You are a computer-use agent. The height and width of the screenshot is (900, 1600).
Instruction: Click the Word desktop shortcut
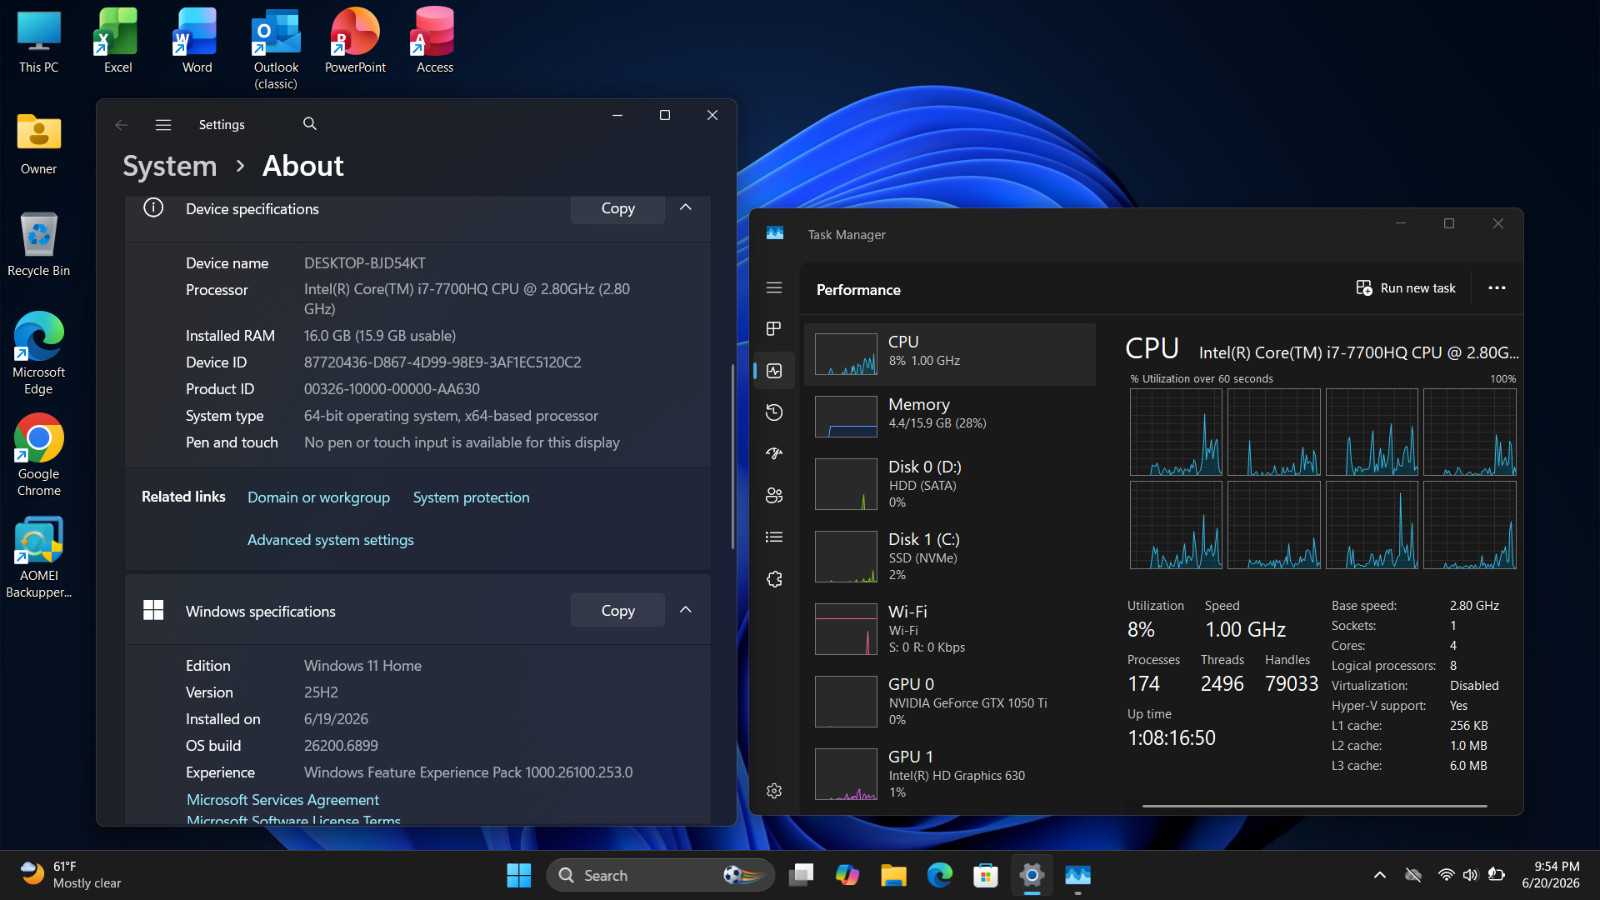(197, 42)
